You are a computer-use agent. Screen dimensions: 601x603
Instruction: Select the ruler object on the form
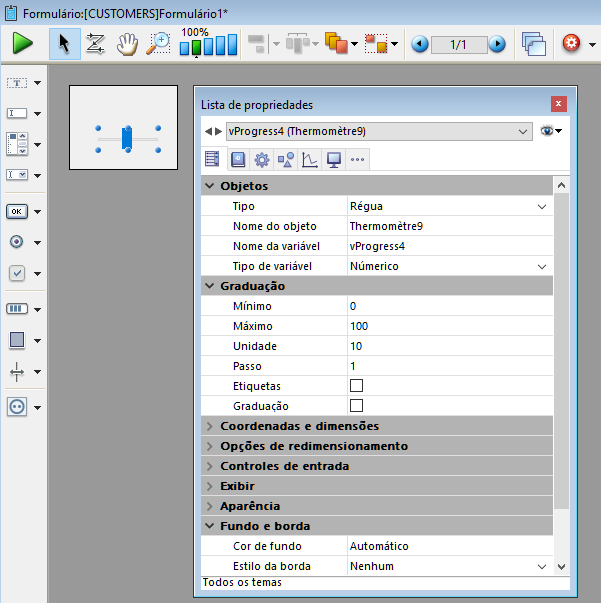coord(127,138)
